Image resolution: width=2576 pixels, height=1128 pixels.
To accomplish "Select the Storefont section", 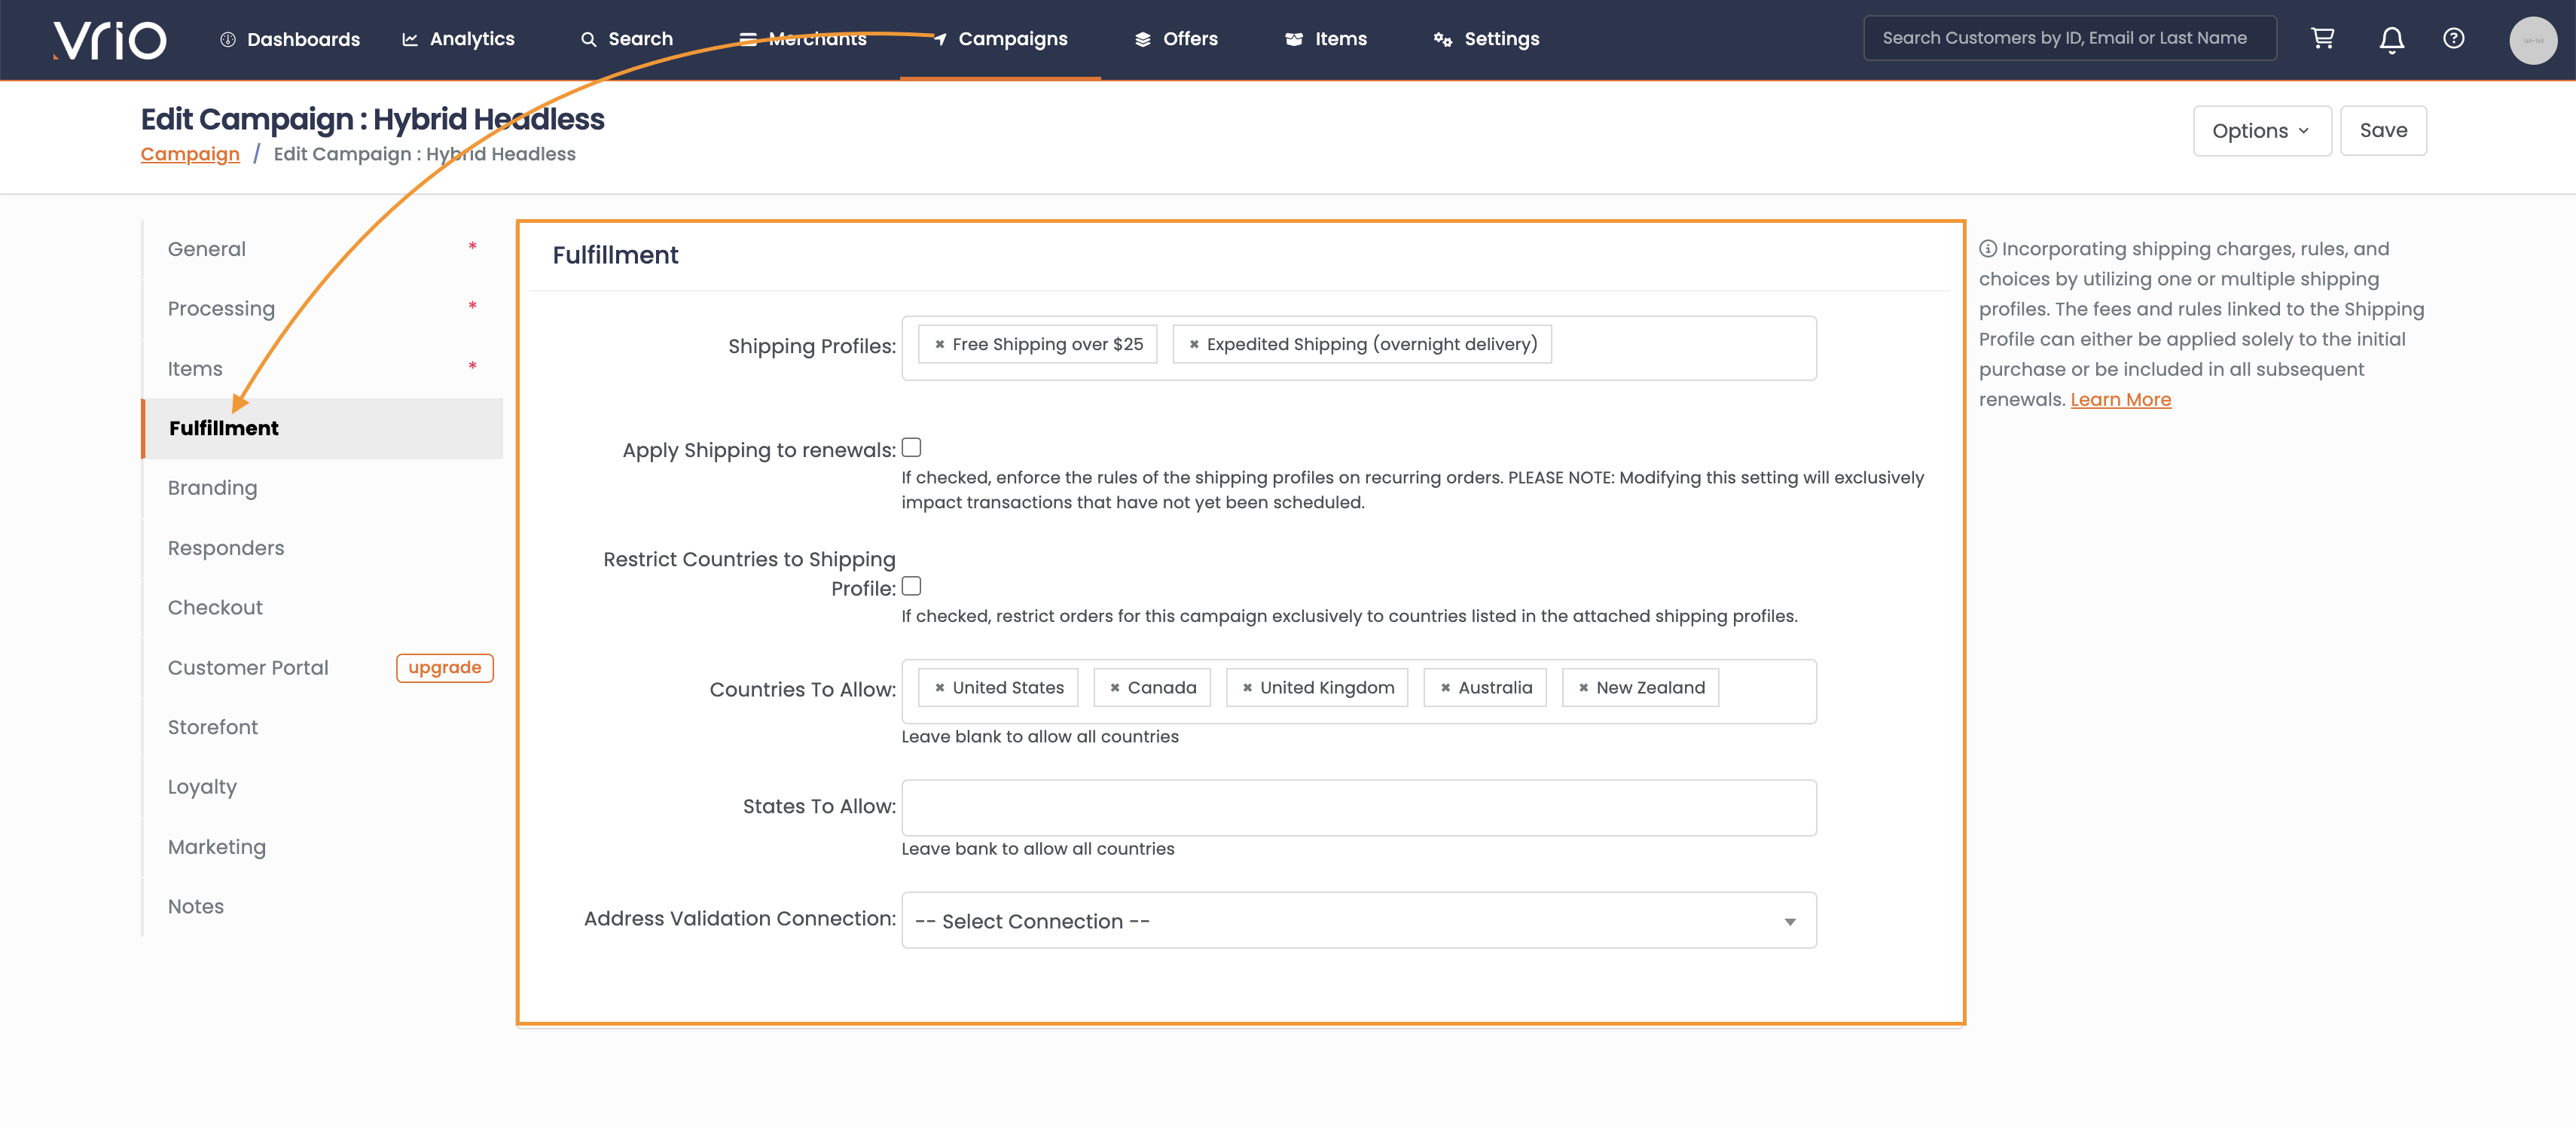I will [322, 727].
